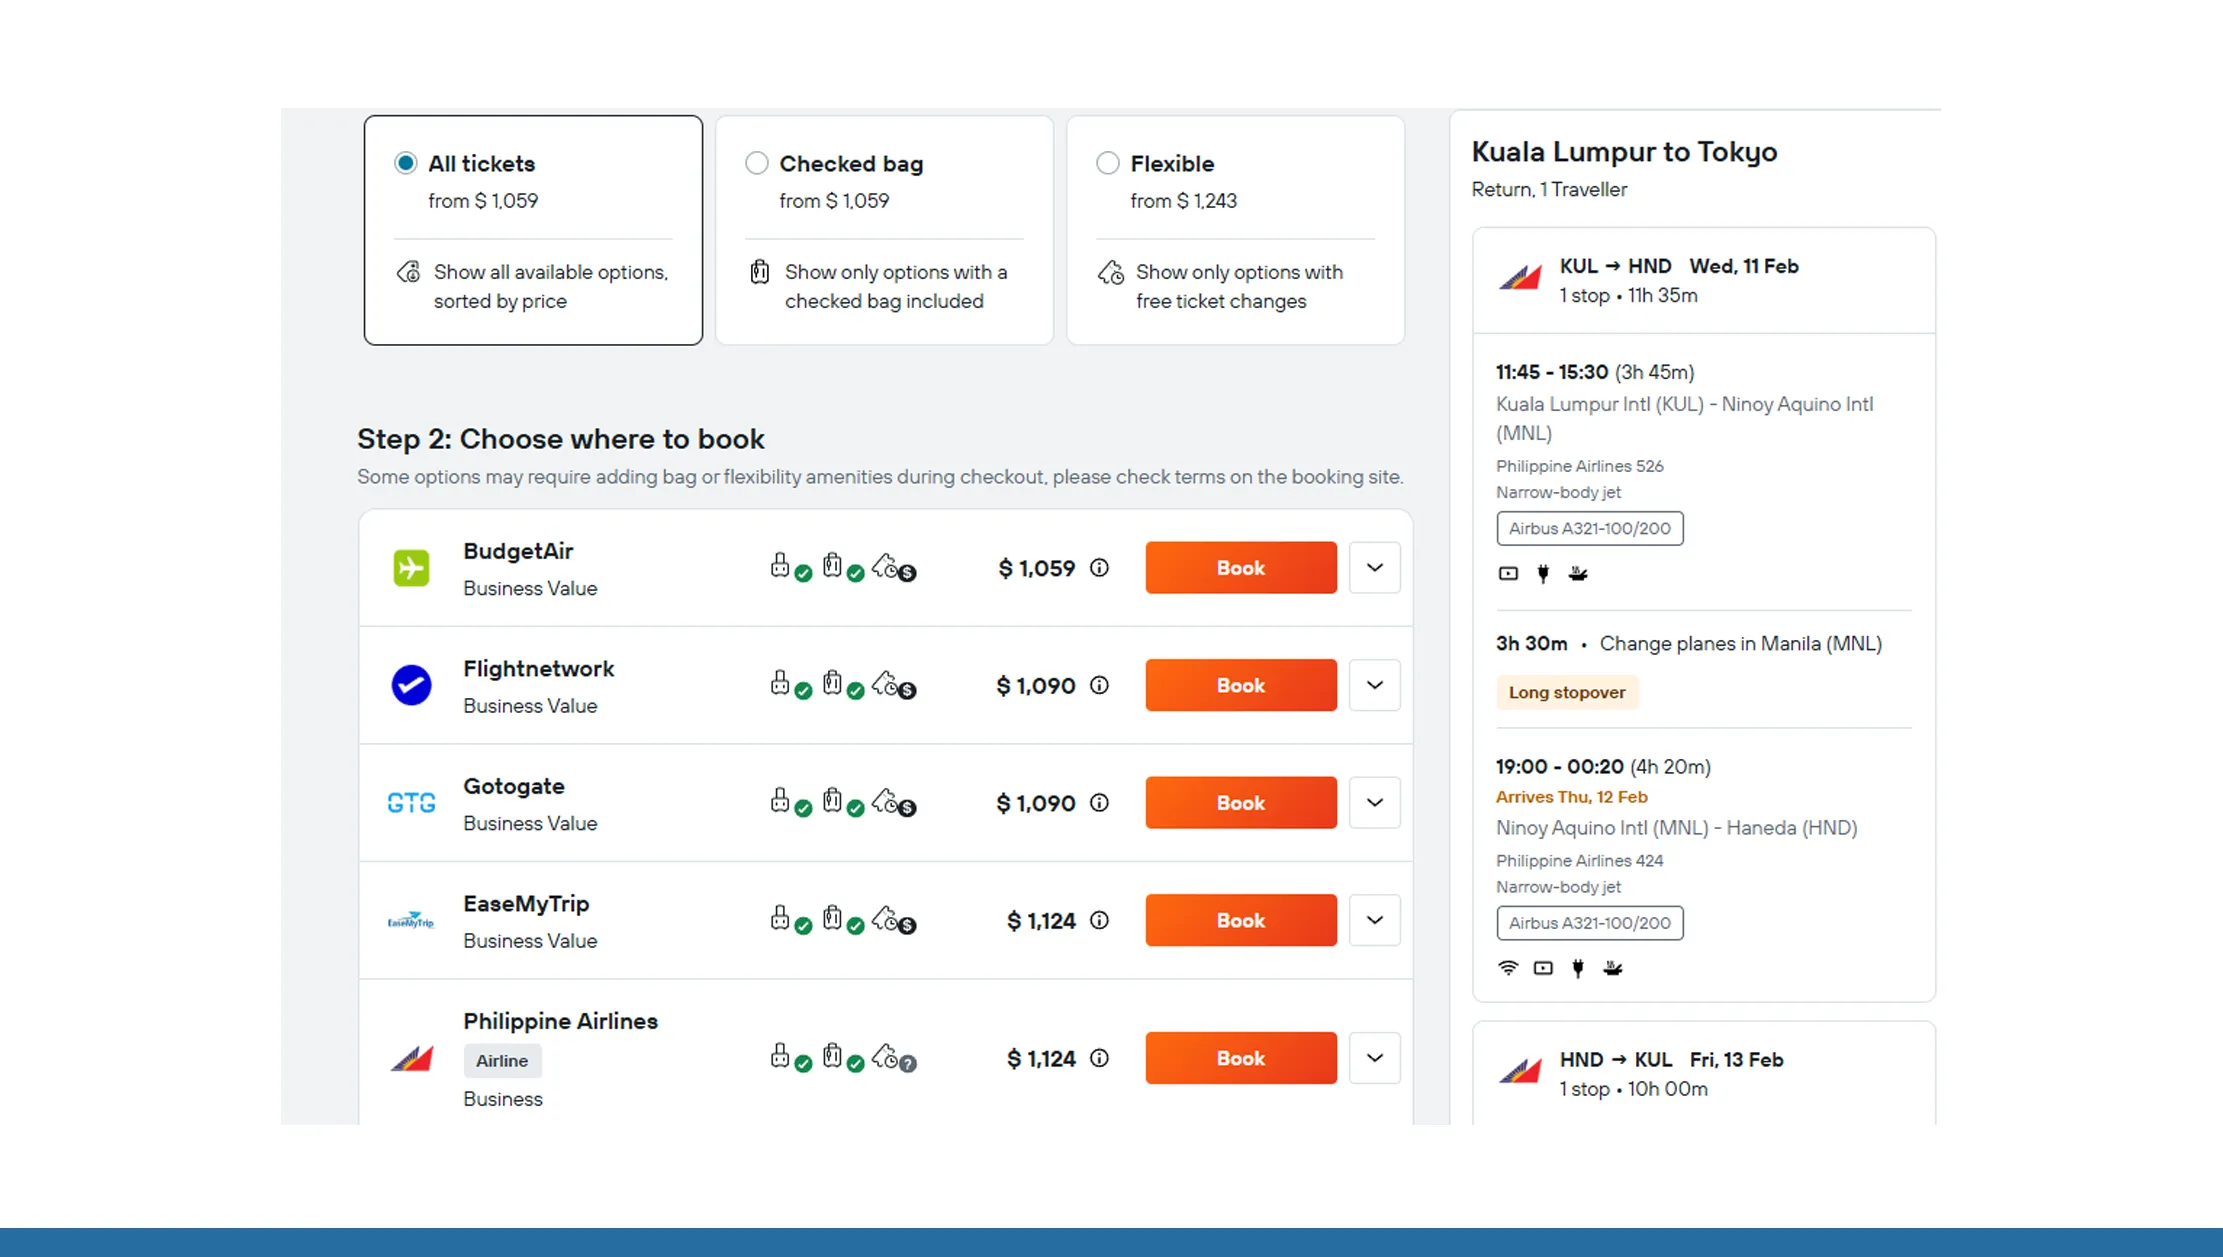This screenshot has height=1257, width=2223.
Task: Click the price info icon next to $1,059
Action: coord(1100,567)
